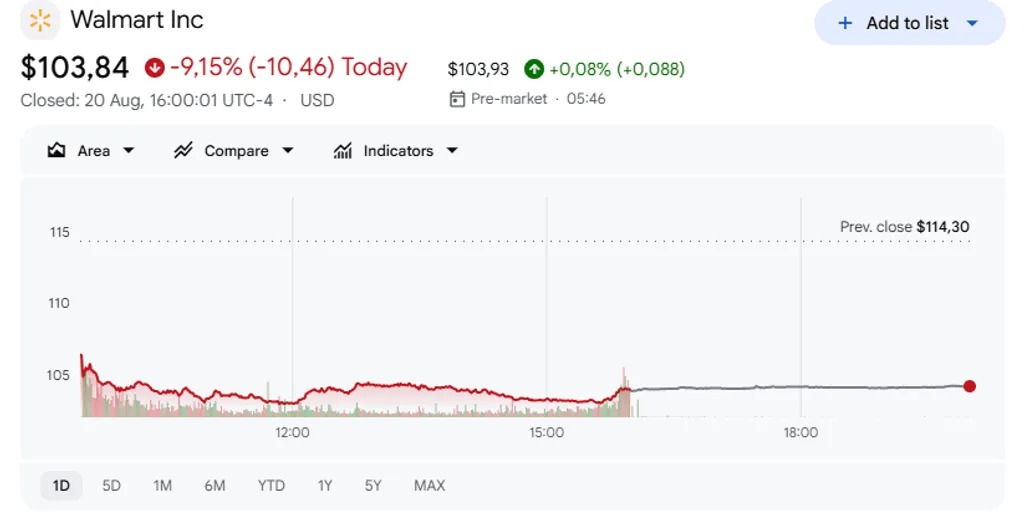Screen dimensions: 1024x520
Task: Click the 15:00 time axis label
Action: point(547,432)
